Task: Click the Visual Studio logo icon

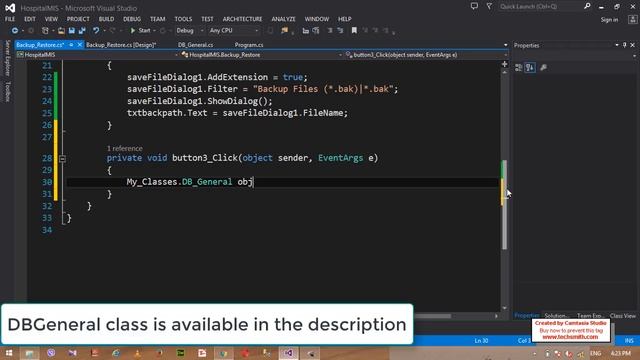Action: click(10, 7)
